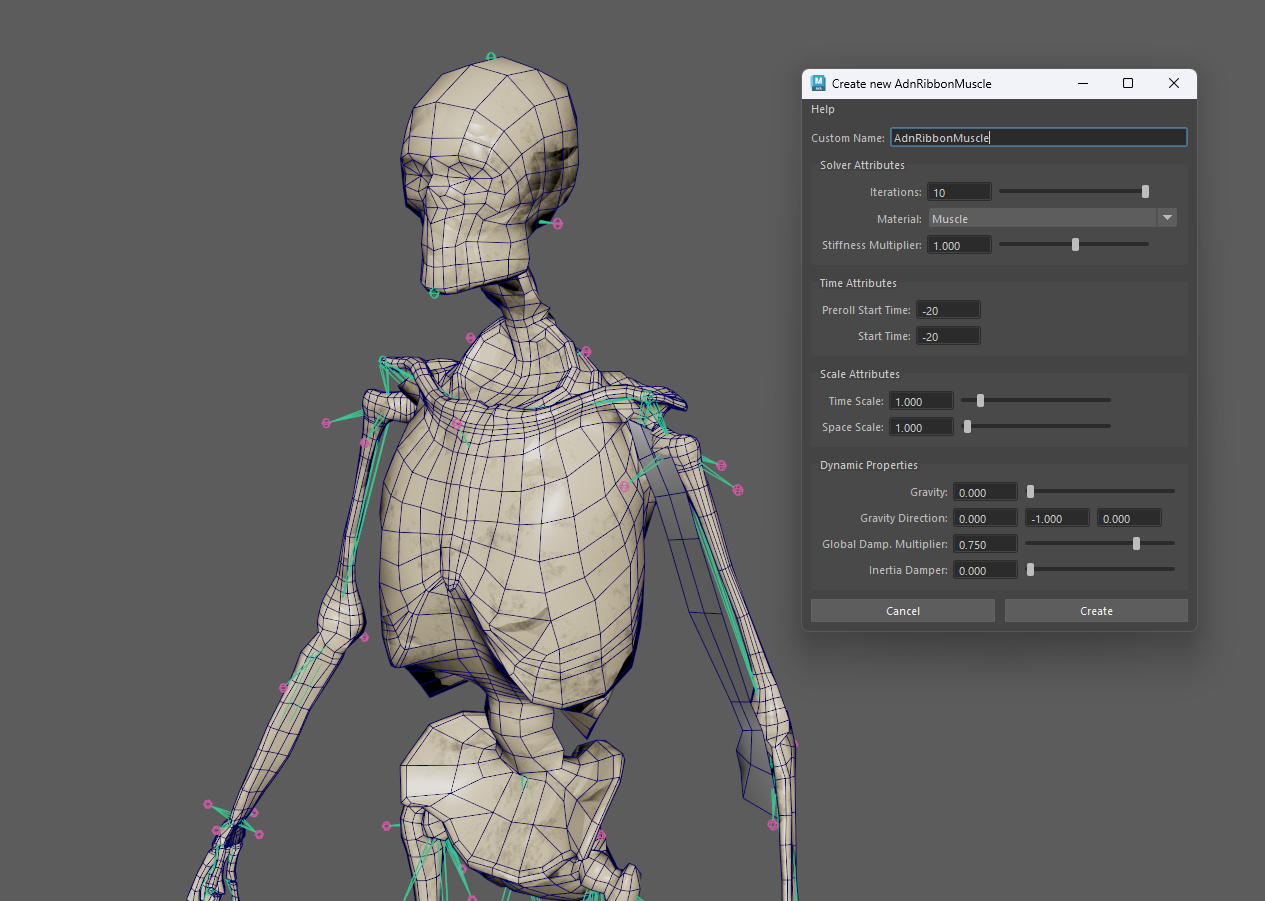This screenshot has width=1265, height=901.
Task: Select the Preroll Start Time field
Action: [948, 311]
